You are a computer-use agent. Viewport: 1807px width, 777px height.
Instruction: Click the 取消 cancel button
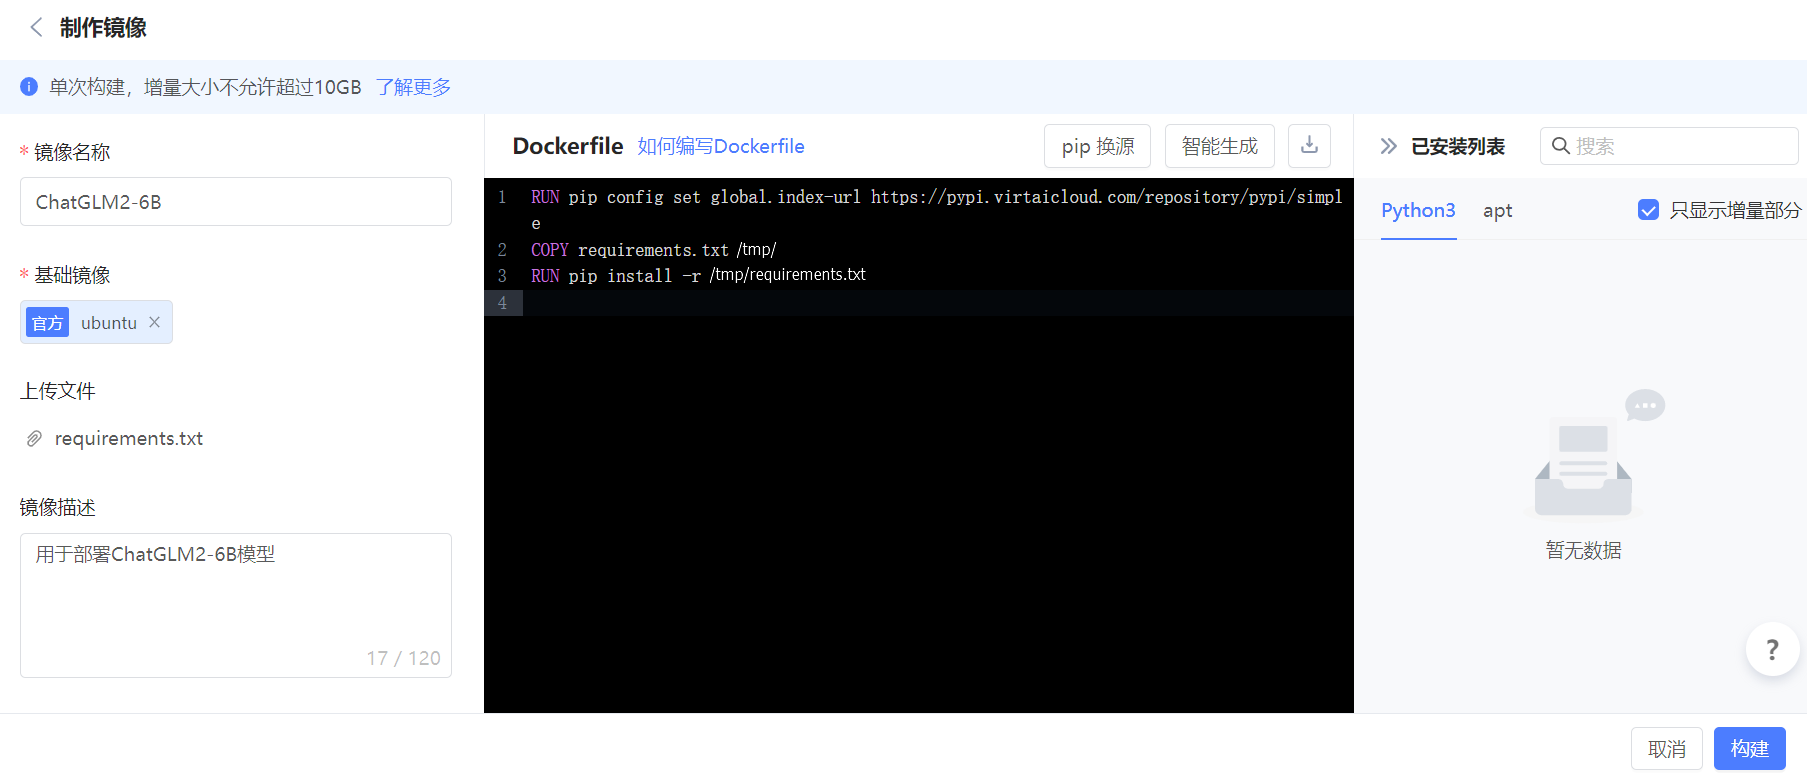pyautogui.click(x=1666, y=749)
